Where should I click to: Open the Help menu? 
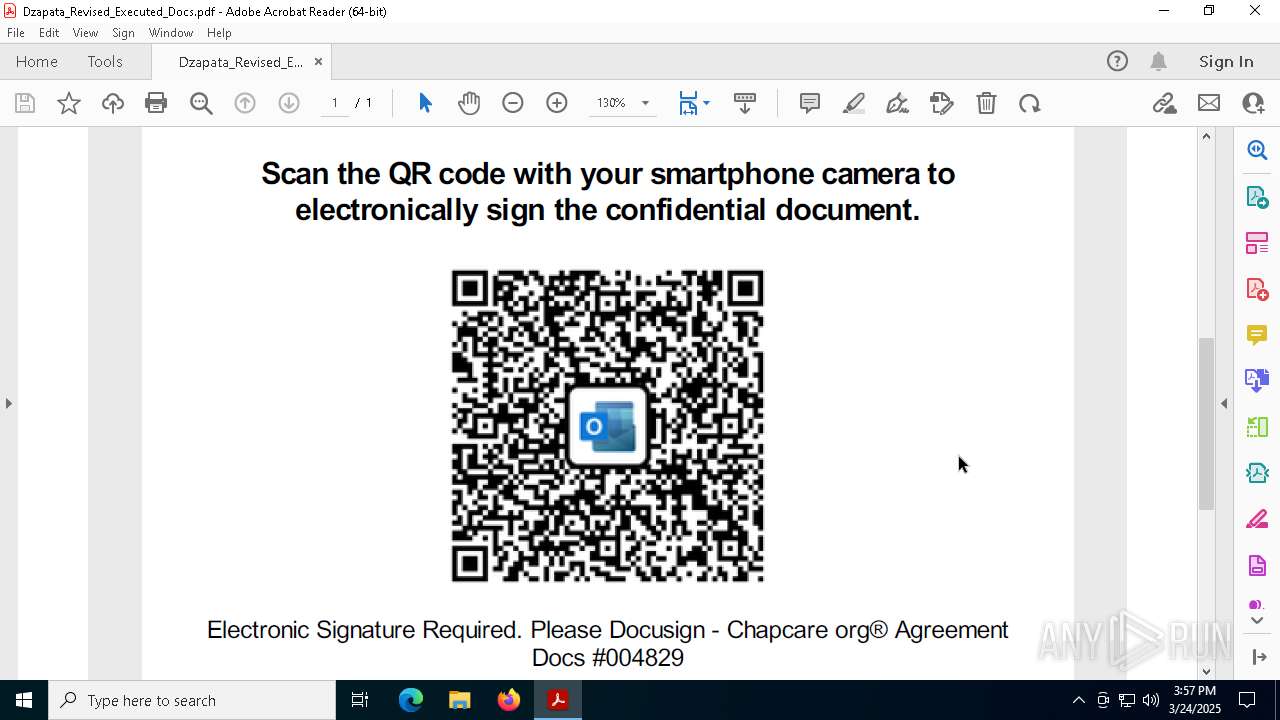pyautogui.click(x=219, y=33)
